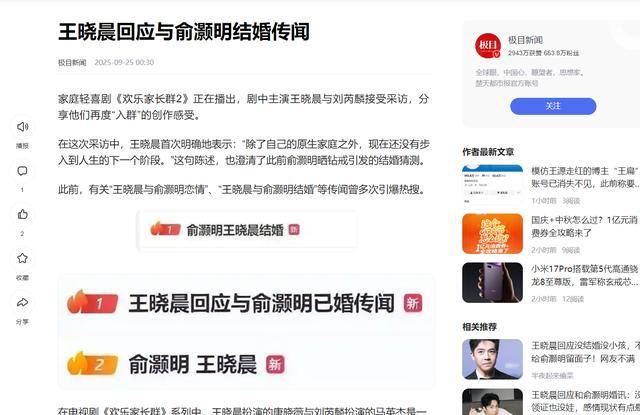Open 国庆+中秋怎么过 article title

(x=584, y=226)
